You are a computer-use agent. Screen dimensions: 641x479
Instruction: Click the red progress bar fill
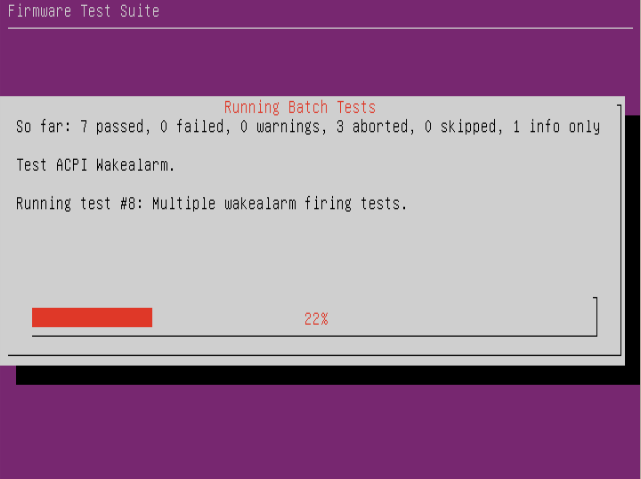[92, 317]
